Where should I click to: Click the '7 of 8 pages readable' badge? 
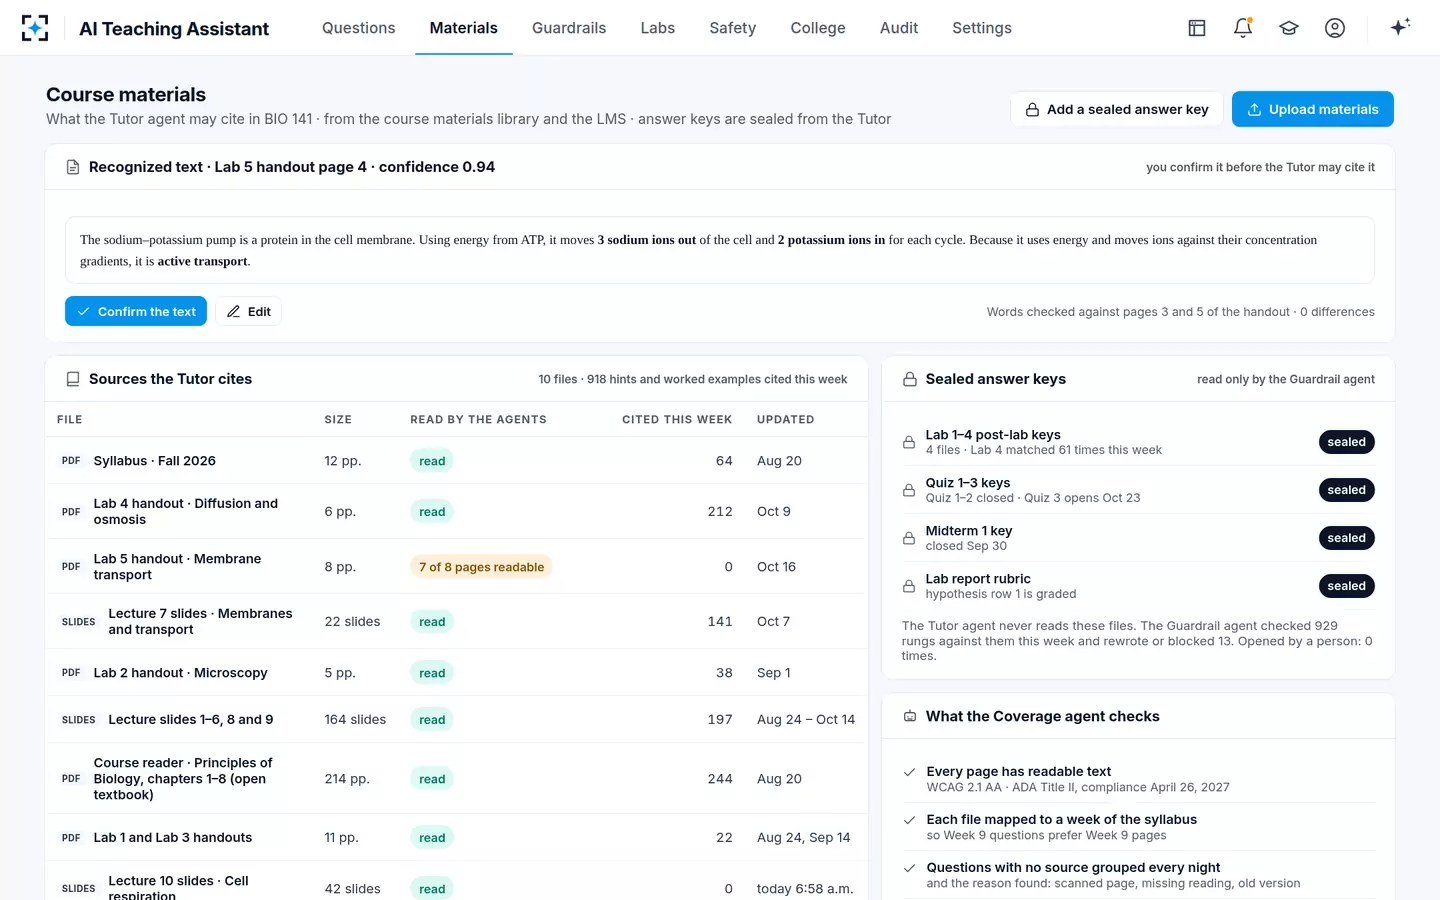[482, 567]
